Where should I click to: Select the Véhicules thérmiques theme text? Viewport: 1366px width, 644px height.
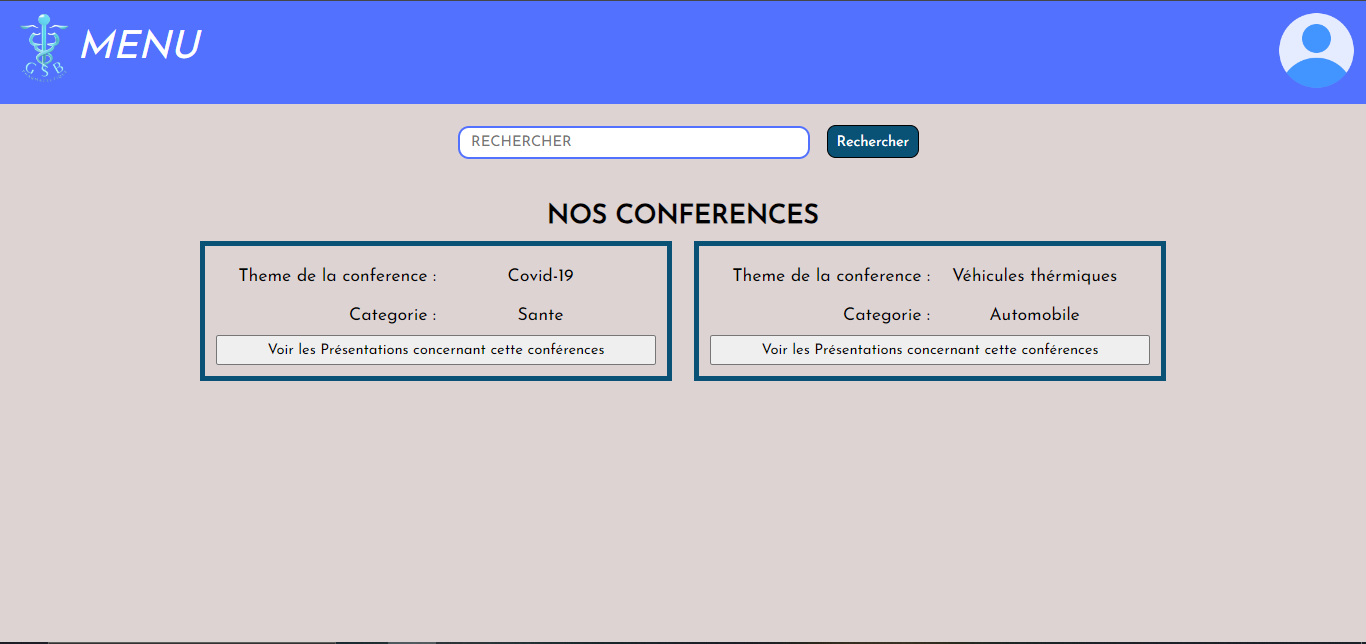coord(1034,276)
